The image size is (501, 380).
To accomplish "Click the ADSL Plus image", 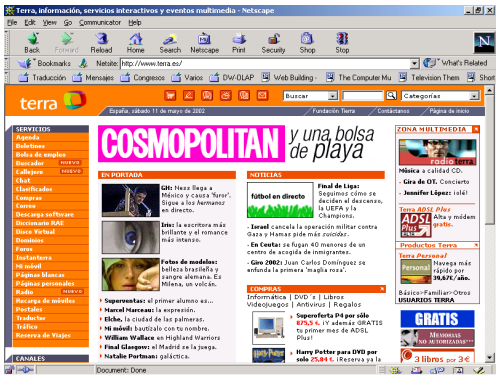I will pyautogui.click(x=416, y=225).
